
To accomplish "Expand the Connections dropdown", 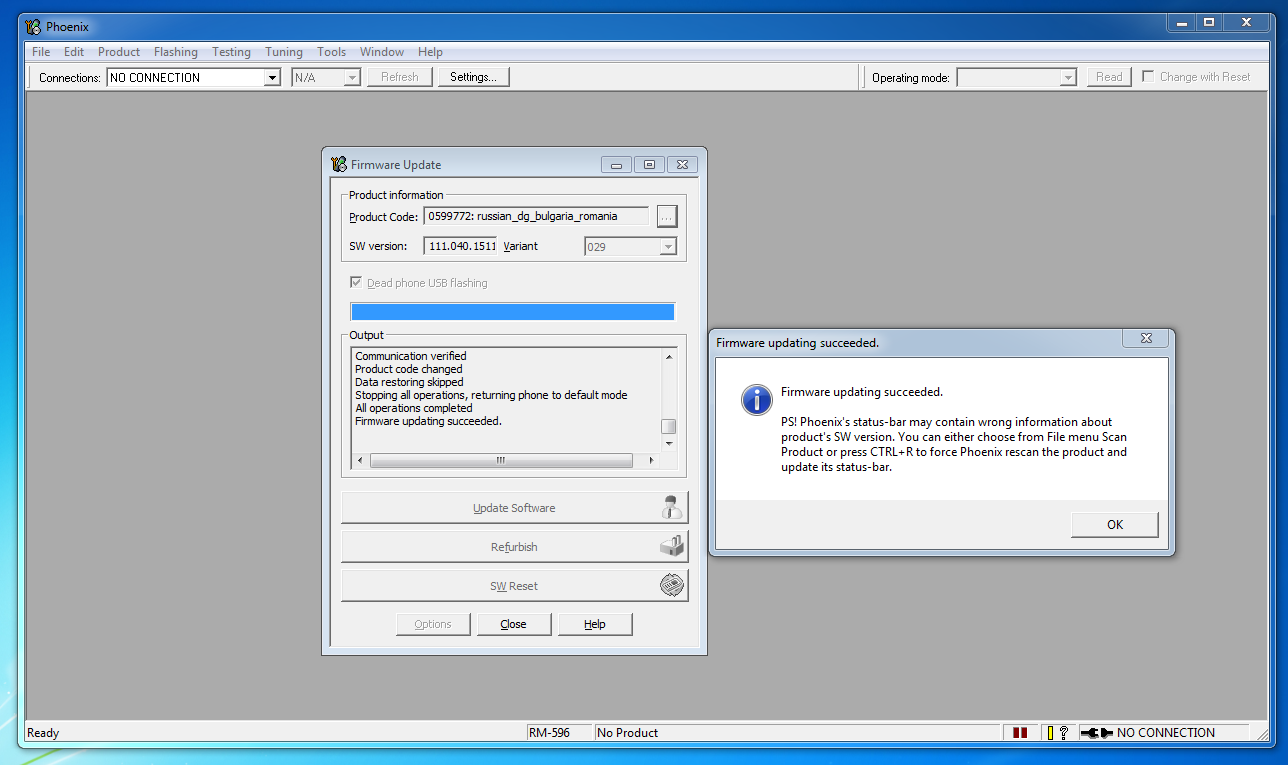I will coord(272,77).
